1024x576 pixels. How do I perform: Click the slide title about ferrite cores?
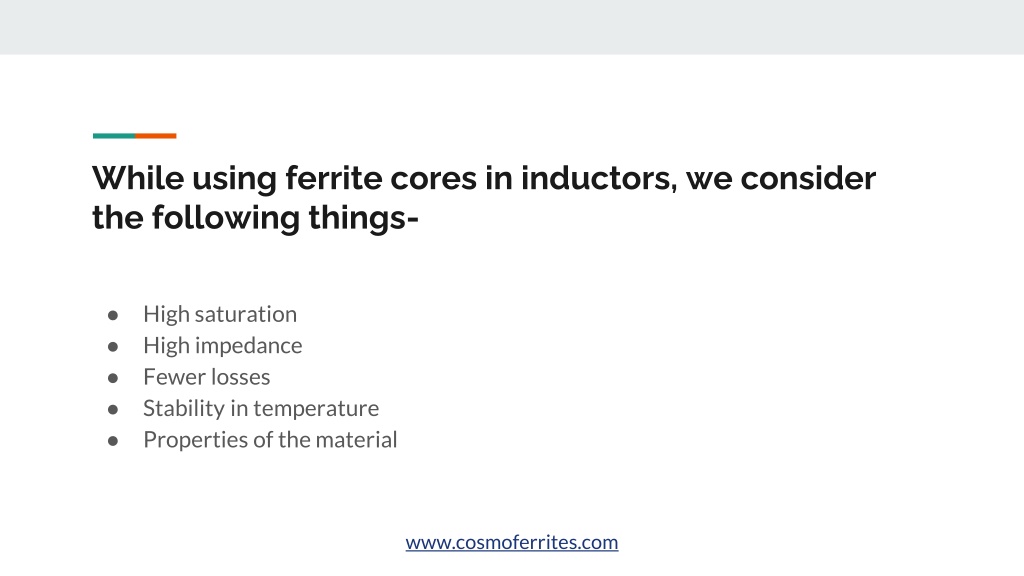tap(484, 198)
